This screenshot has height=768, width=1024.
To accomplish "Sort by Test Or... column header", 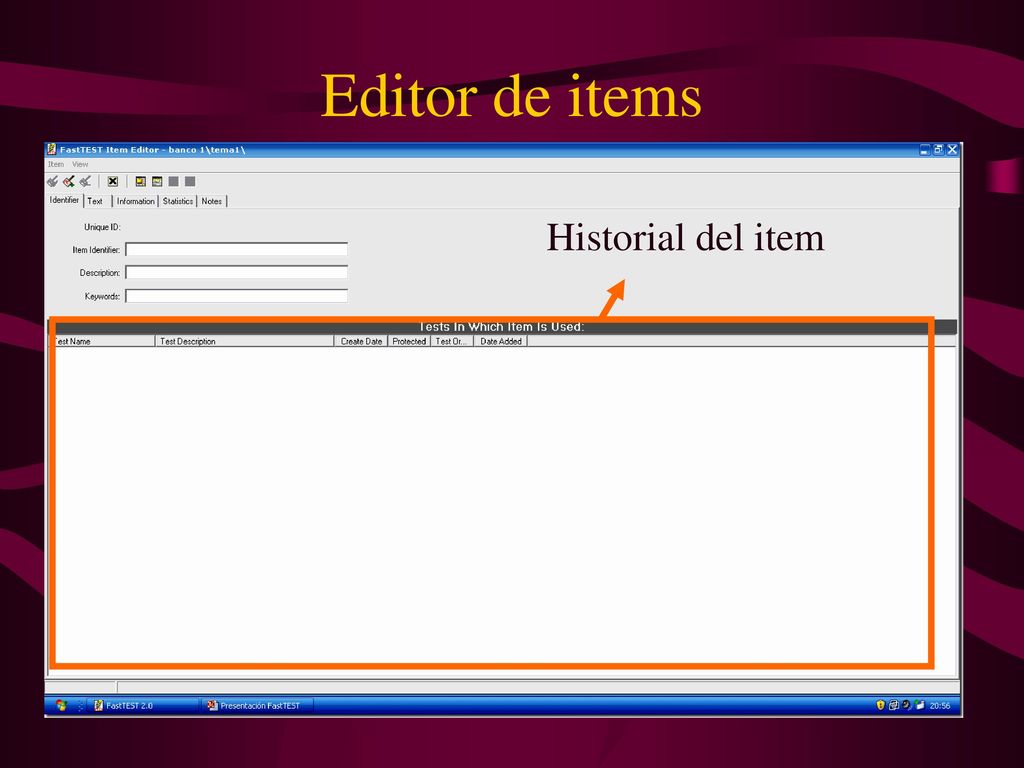I will [451, 341].
